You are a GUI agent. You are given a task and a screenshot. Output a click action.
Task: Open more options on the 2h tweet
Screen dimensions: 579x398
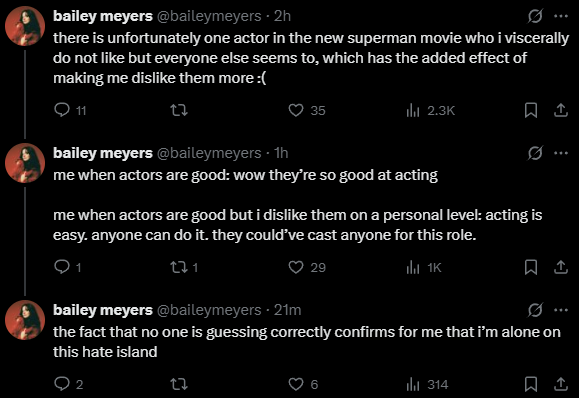(561, 16)
